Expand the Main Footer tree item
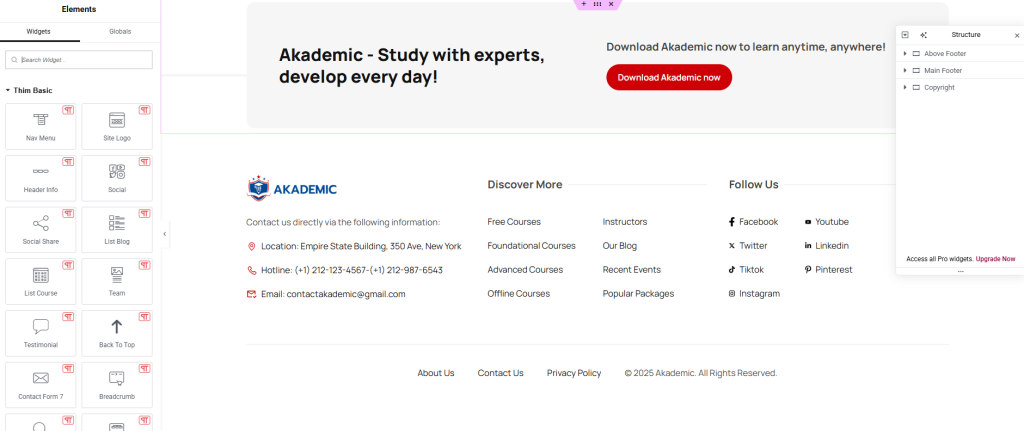The image size is (1024, 431). coord(905,70)
